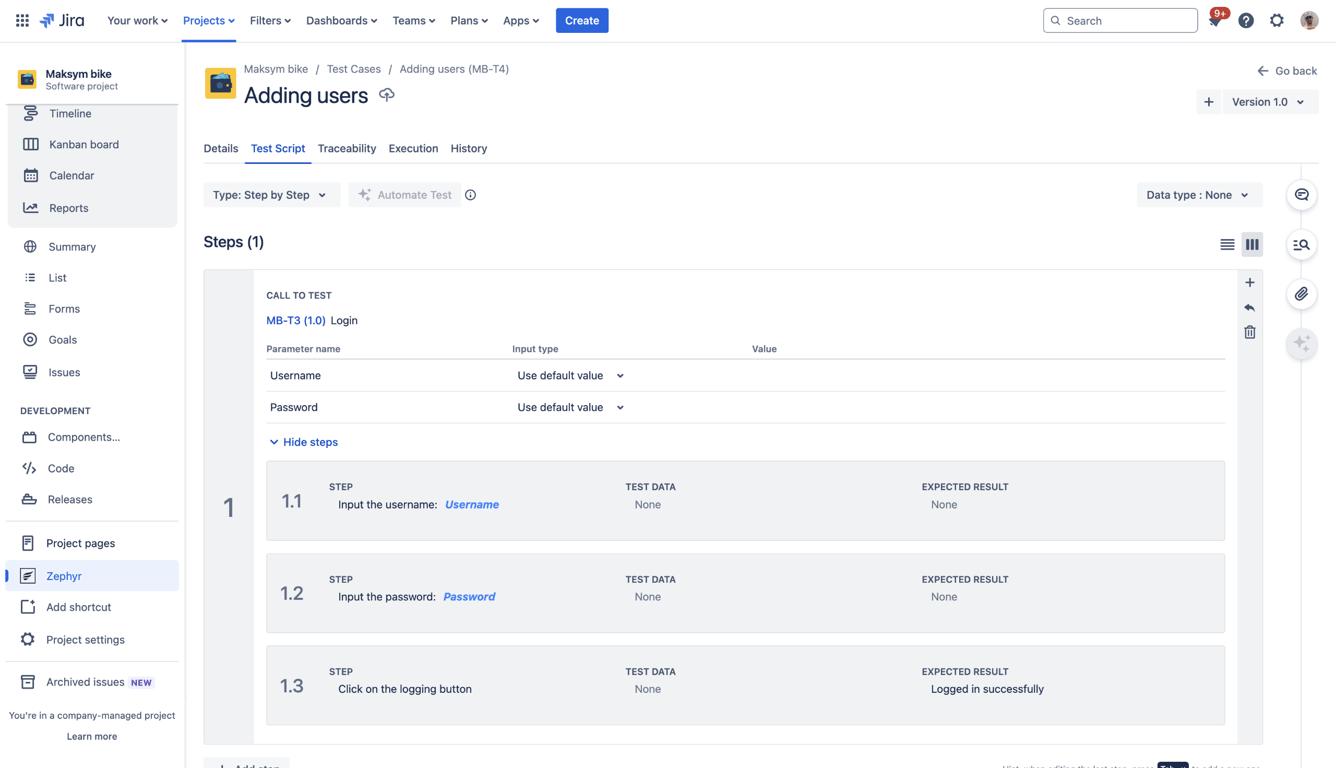Image resolution: width=1336 pixels, height=768 pixels.
Task: Open comments panel icon
Action: point(1301,195)
